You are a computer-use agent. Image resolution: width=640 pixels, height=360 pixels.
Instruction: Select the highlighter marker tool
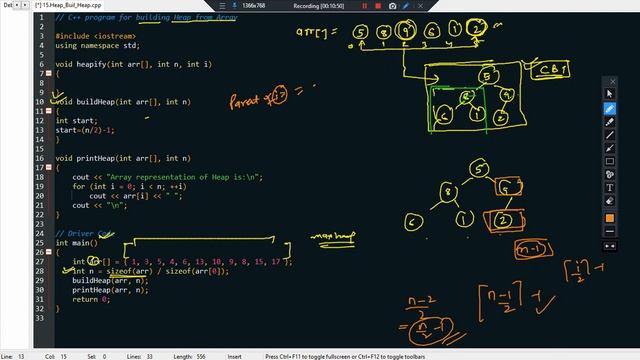(609, 122)
